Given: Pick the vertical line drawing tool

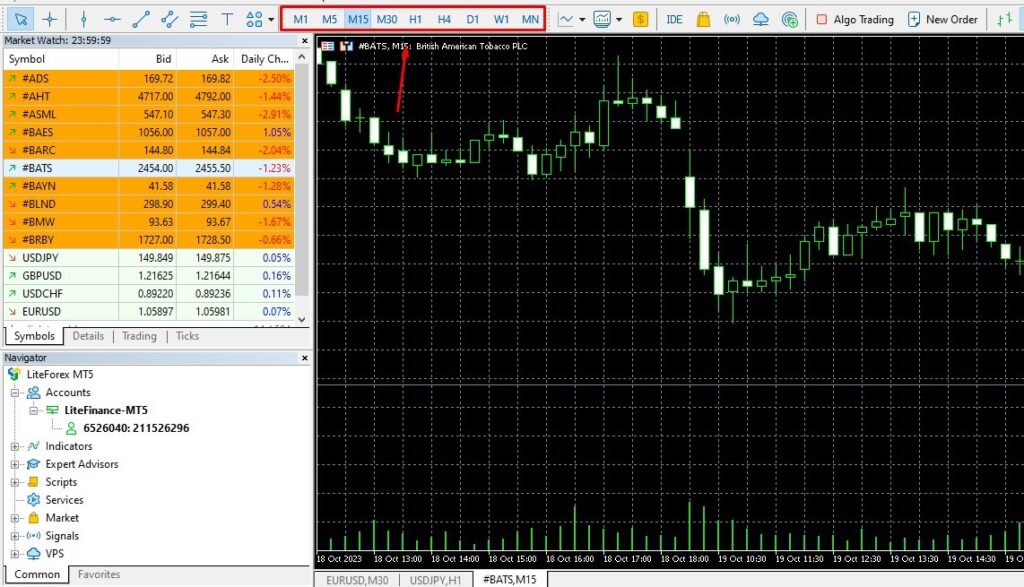Looking at the screenshot, I should pyautogui.click(x=84, y=19).
